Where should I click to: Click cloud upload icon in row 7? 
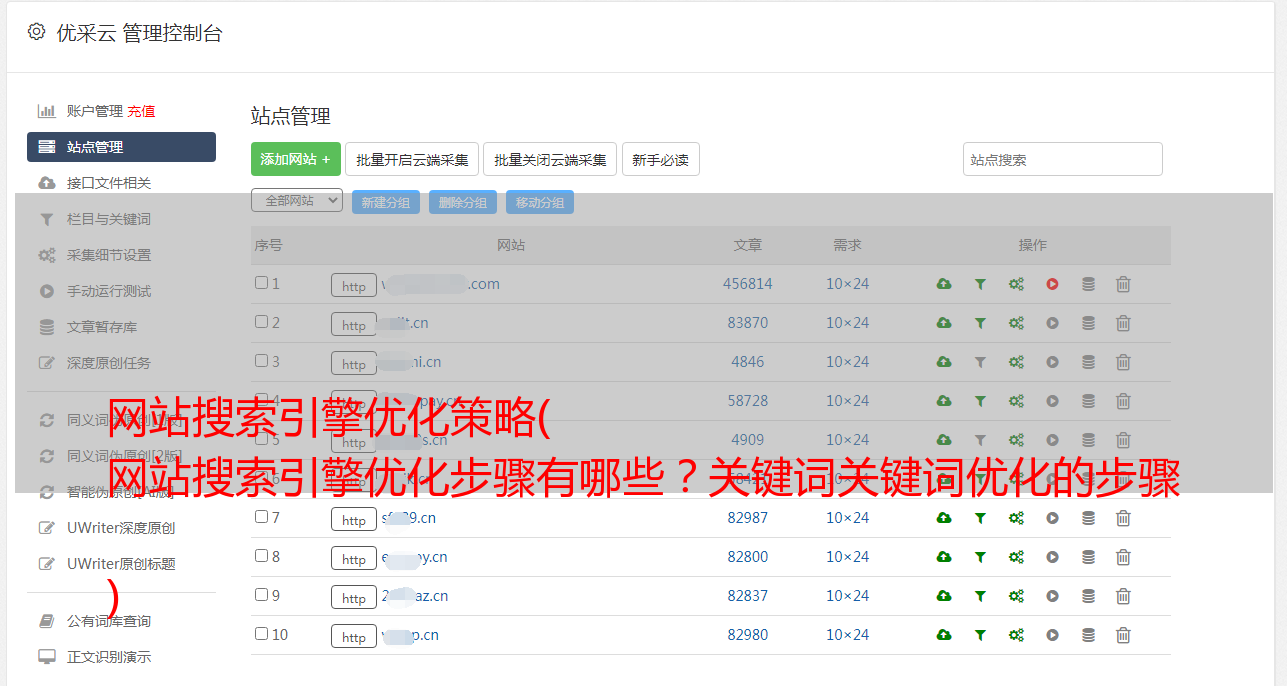coord(943,518)
